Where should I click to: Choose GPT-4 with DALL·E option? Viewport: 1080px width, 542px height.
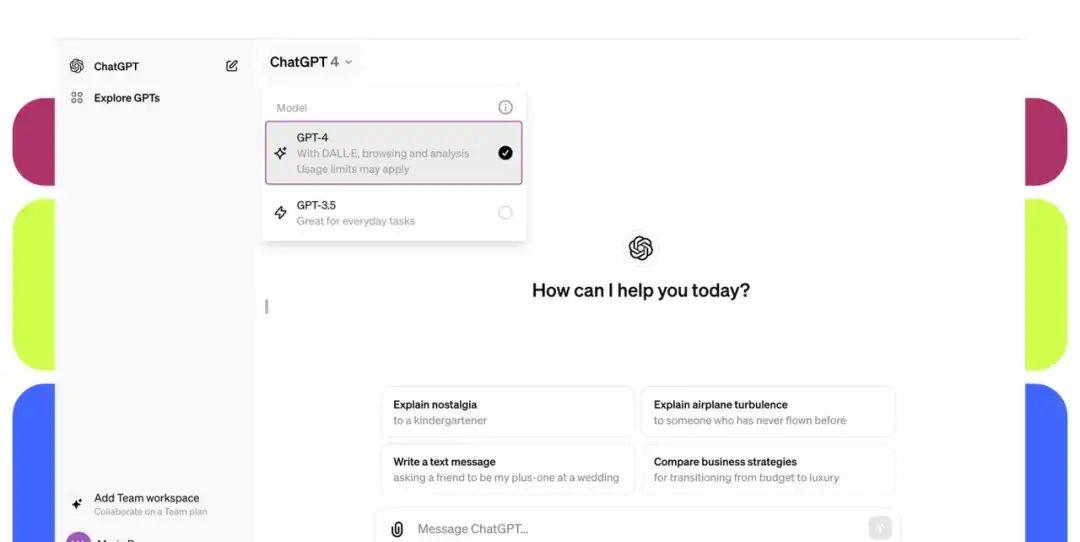point(394,153)
